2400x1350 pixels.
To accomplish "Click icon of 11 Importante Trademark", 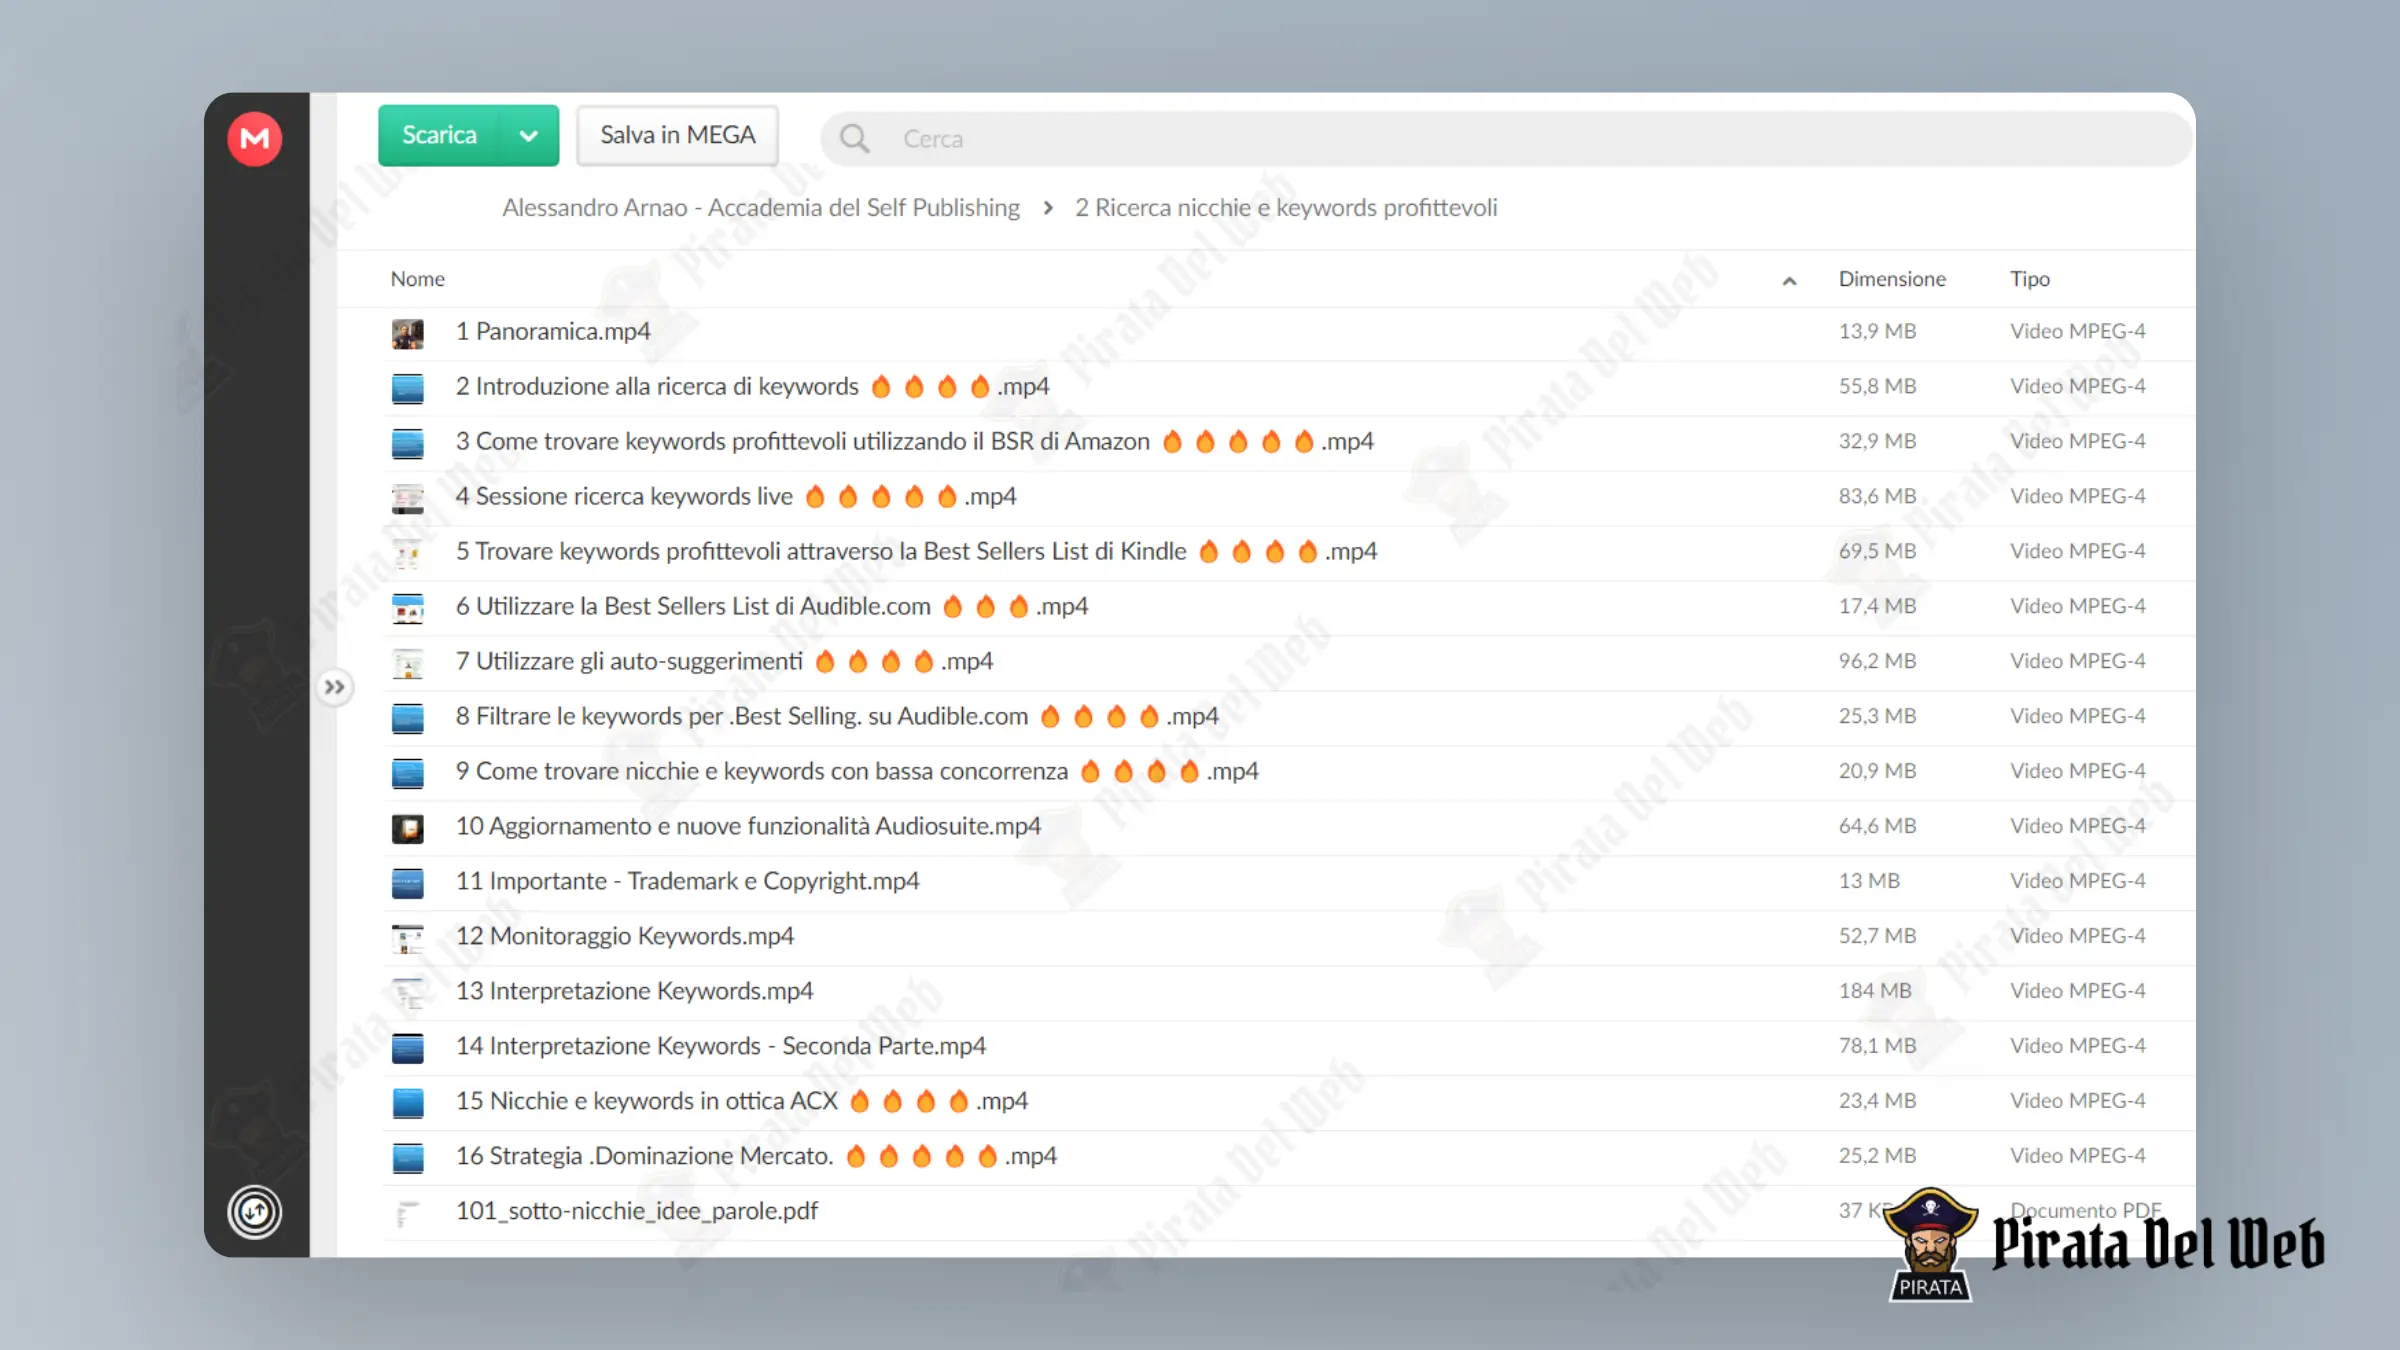I will click(407, 883).
